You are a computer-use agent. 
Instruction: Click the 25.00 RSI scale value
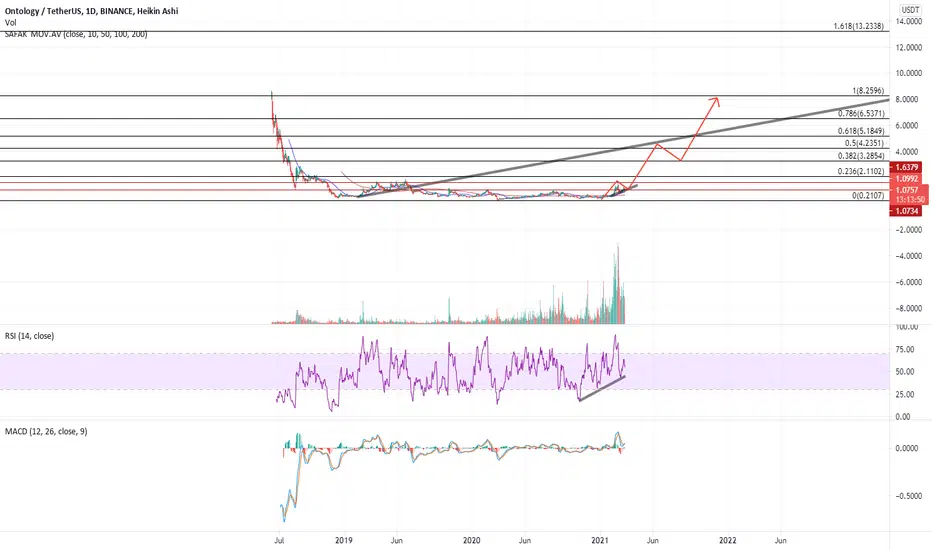[905, 394]
